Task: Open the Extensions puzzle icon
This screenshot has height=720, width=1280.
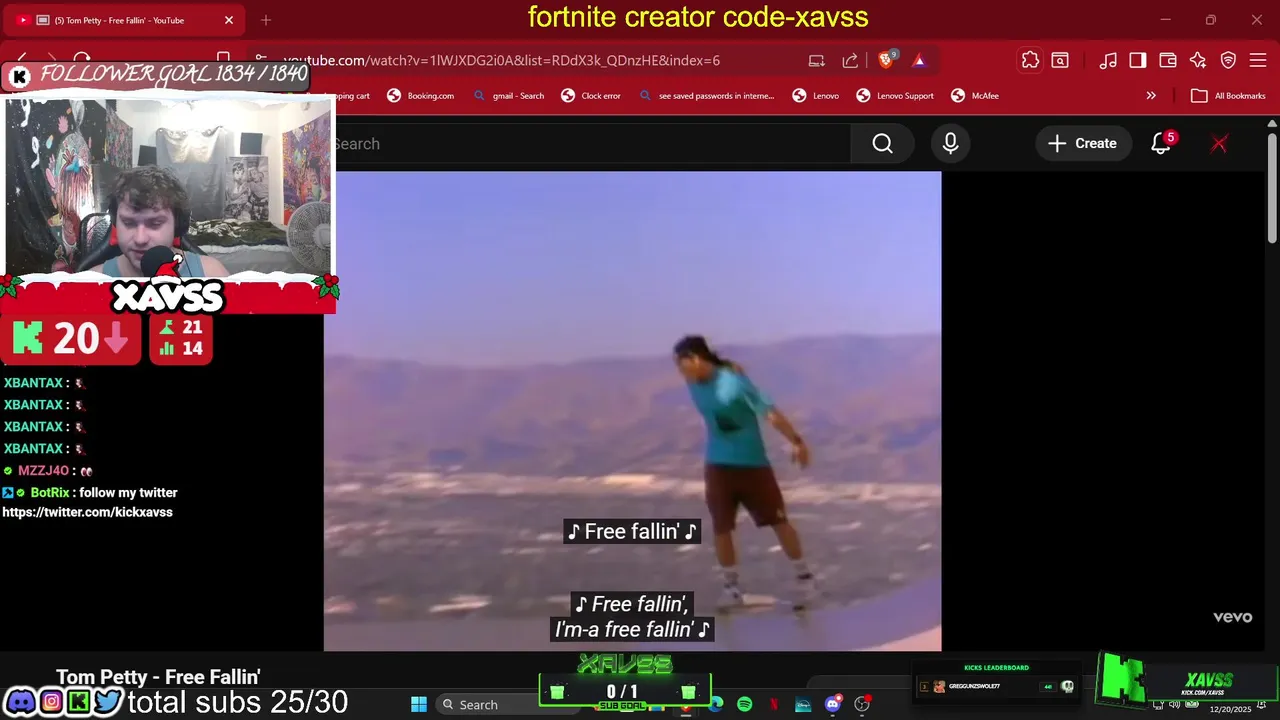Action: tap(1030, 60)
